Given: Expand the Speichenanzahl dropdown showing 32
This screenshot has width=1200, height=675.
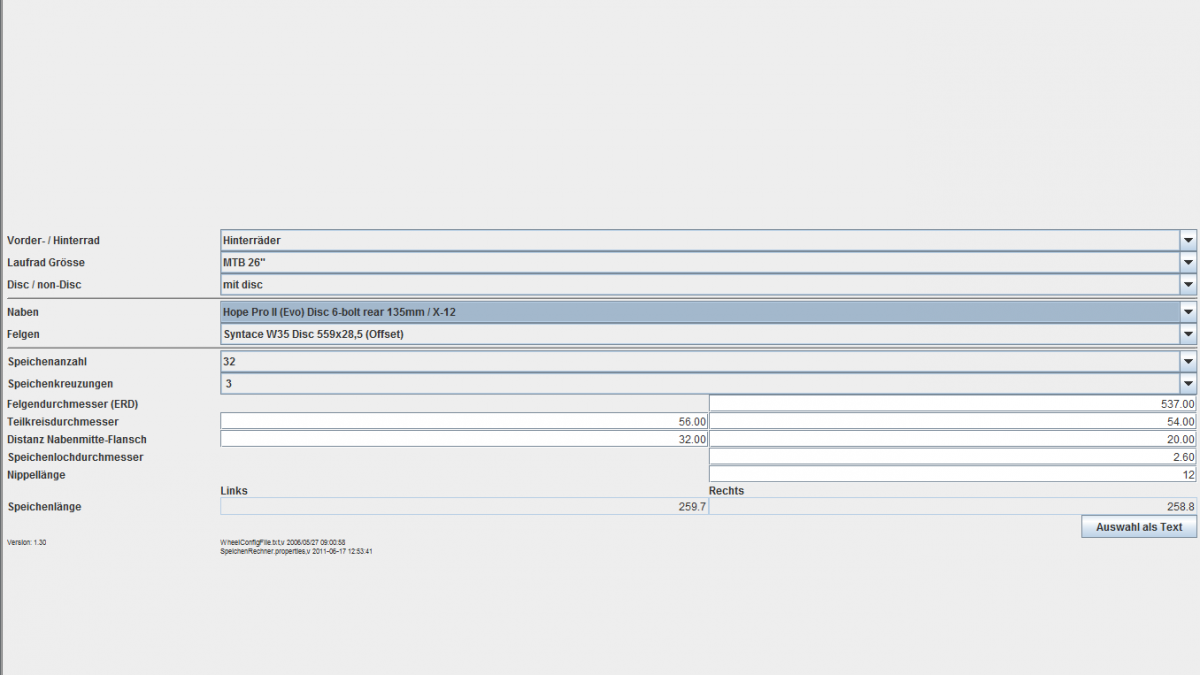Looking at the screenshot, I should tap(1188, 362).
